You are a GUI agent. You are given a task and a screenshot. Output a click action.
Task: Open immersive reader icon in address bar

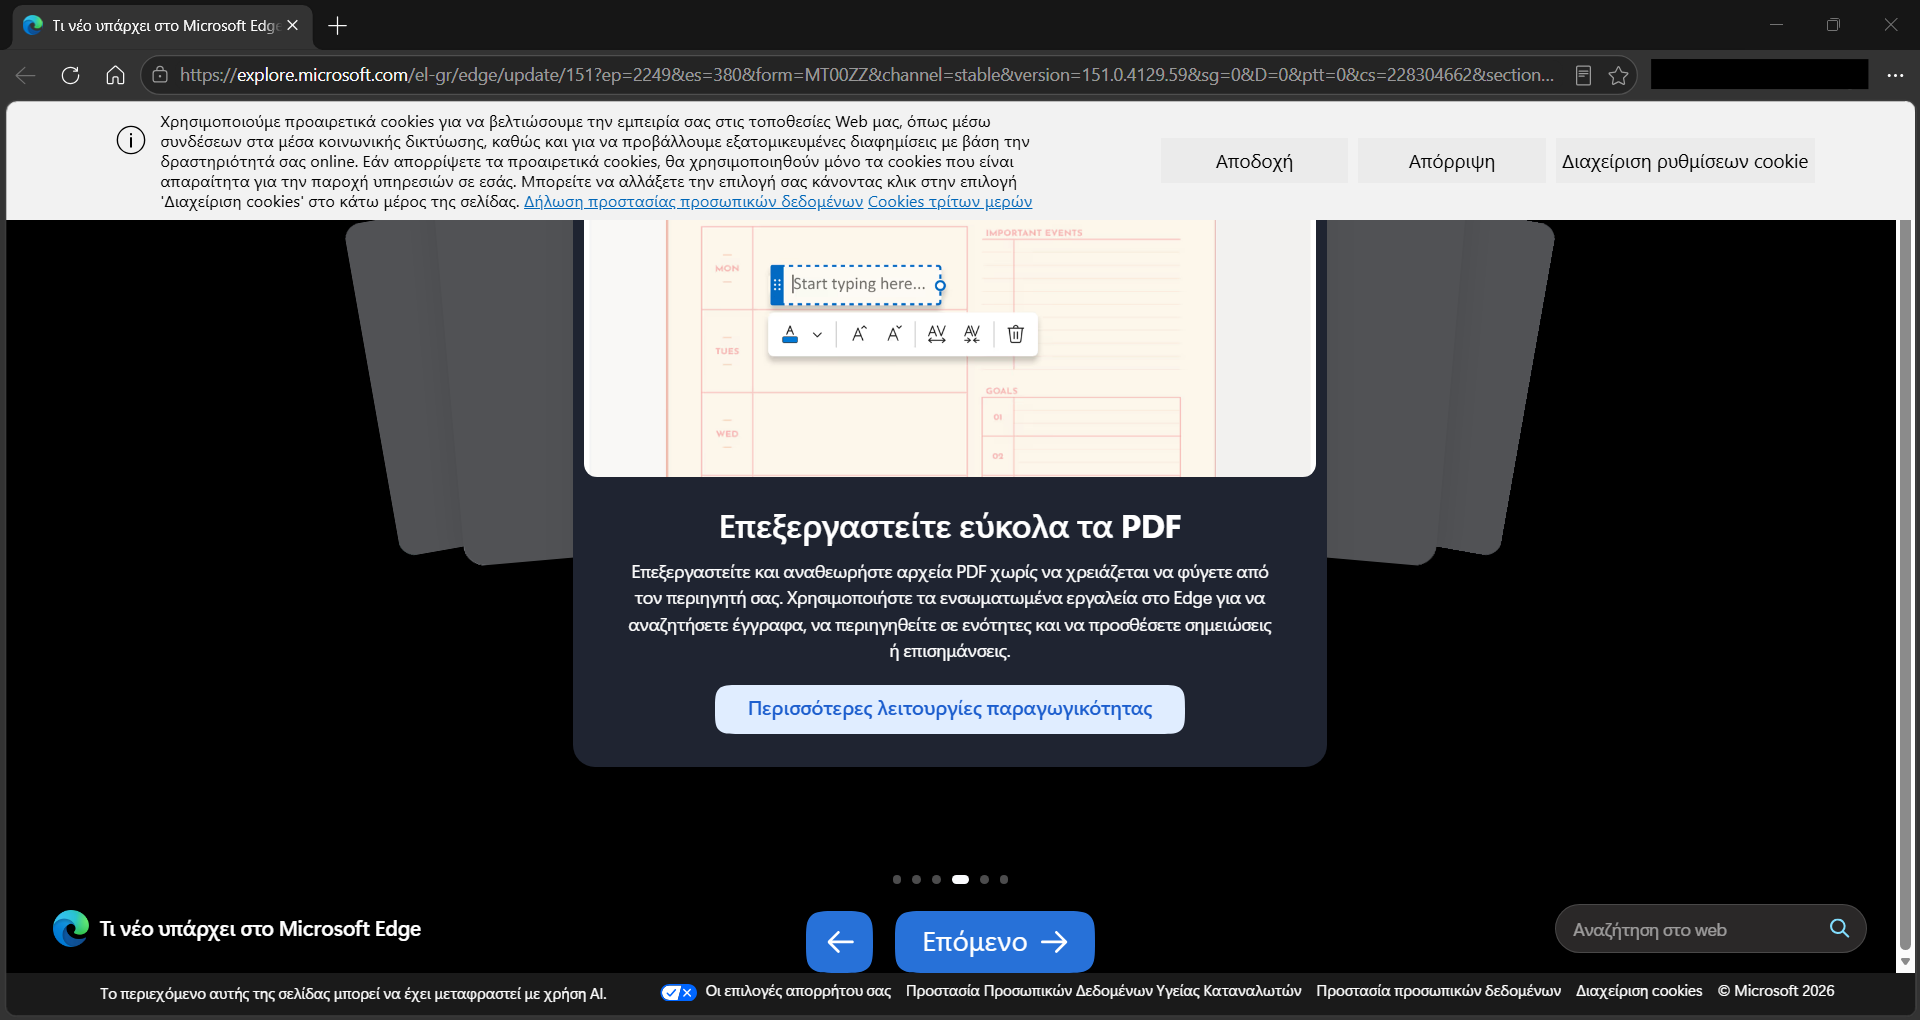click(1583, 75)
